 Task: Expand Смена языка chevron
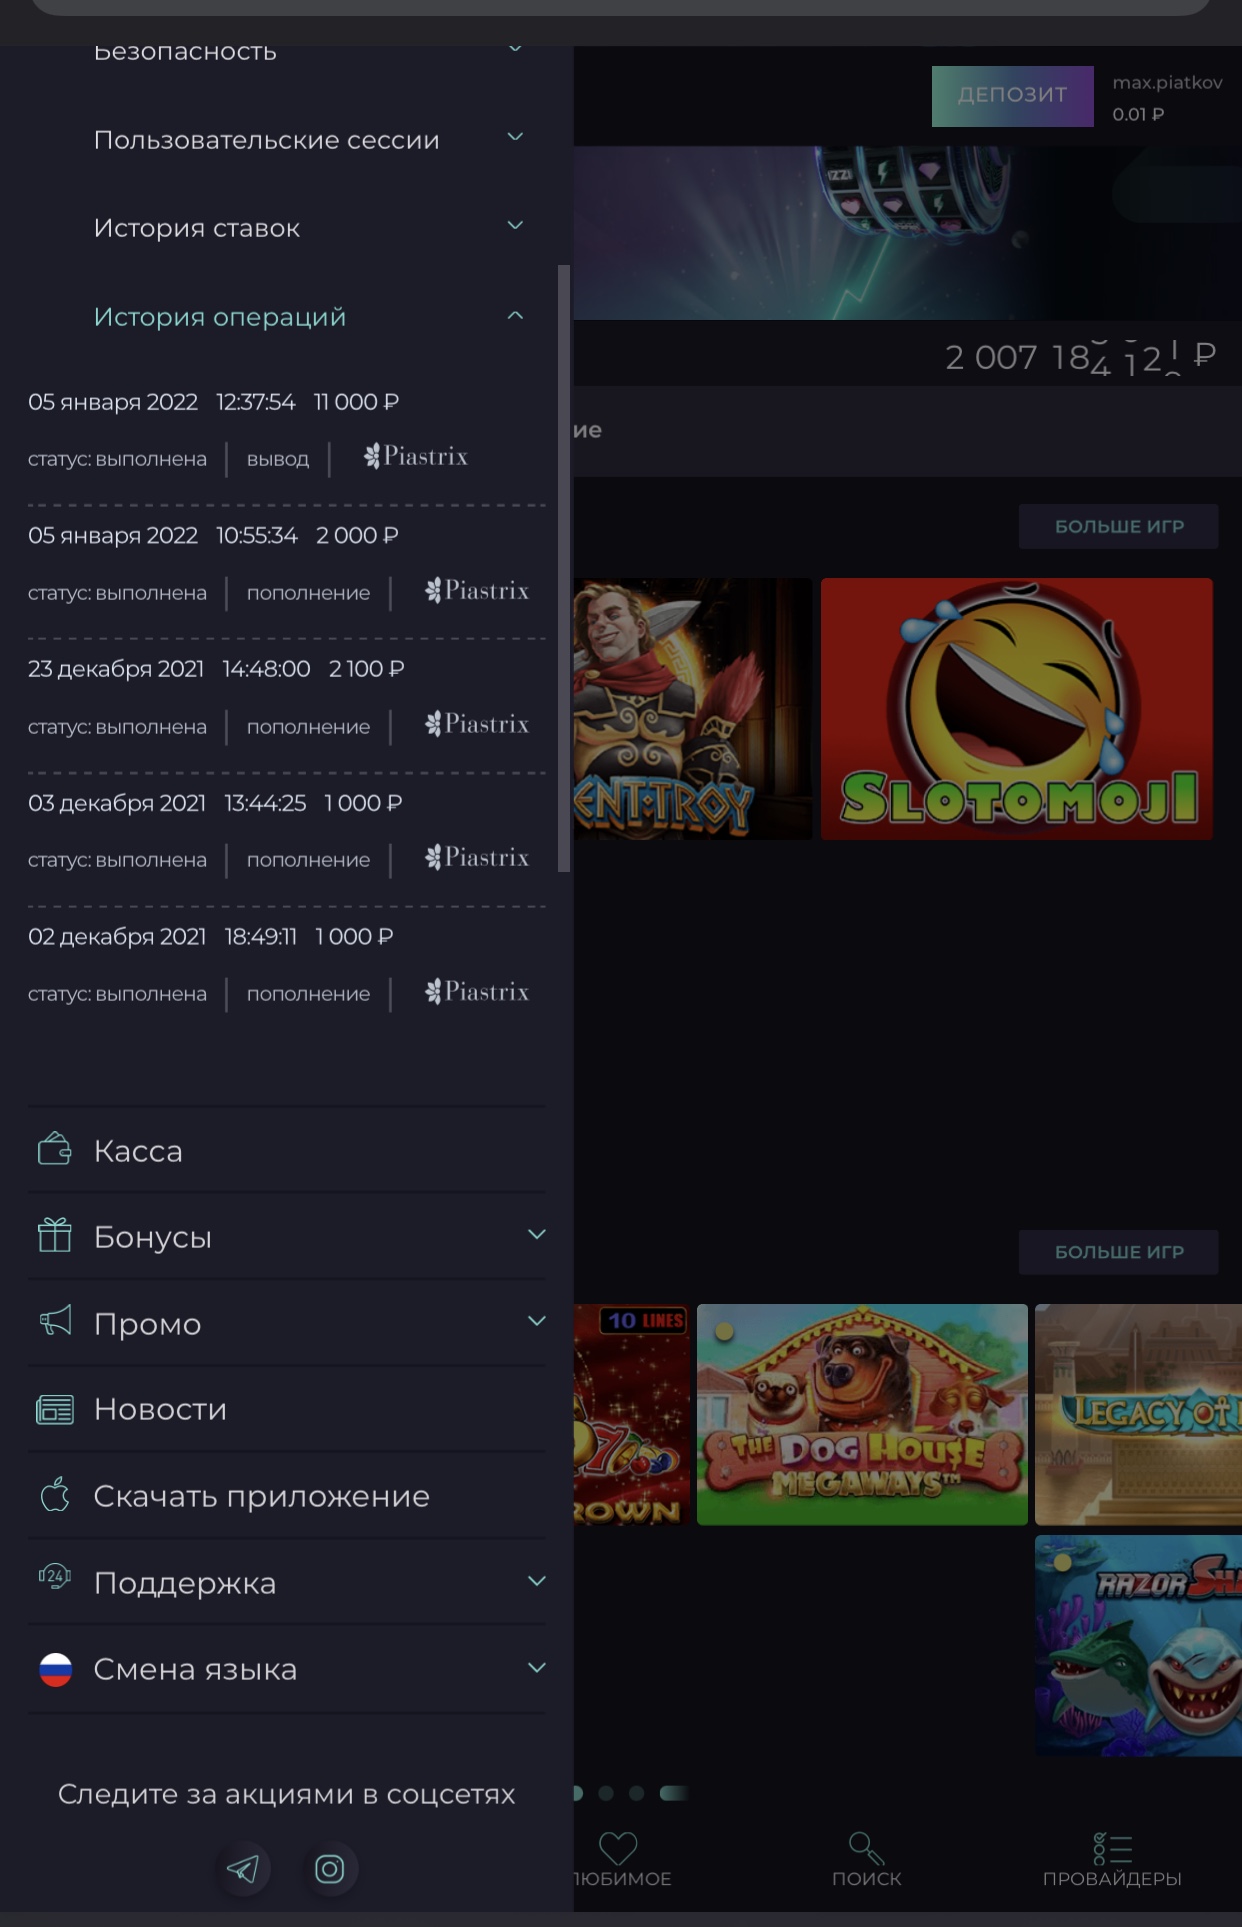(537, 1667)
